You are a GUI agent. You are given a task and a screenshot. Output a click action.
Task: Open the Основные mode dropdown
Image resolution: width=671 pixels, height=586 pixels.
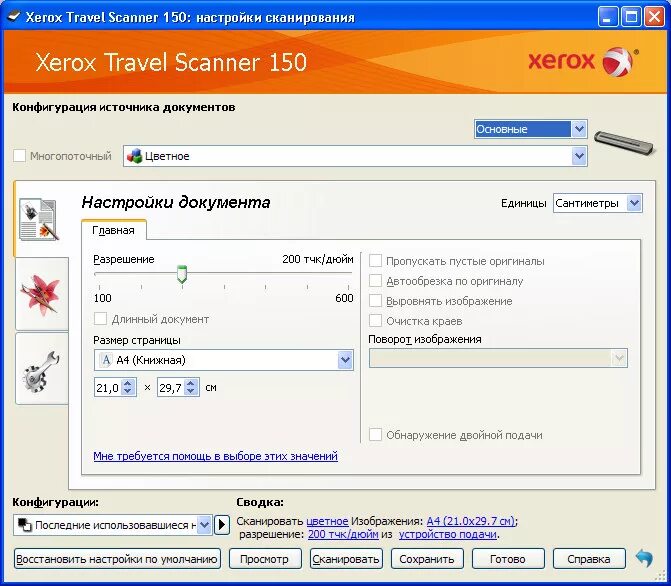[x=530, y=129]
